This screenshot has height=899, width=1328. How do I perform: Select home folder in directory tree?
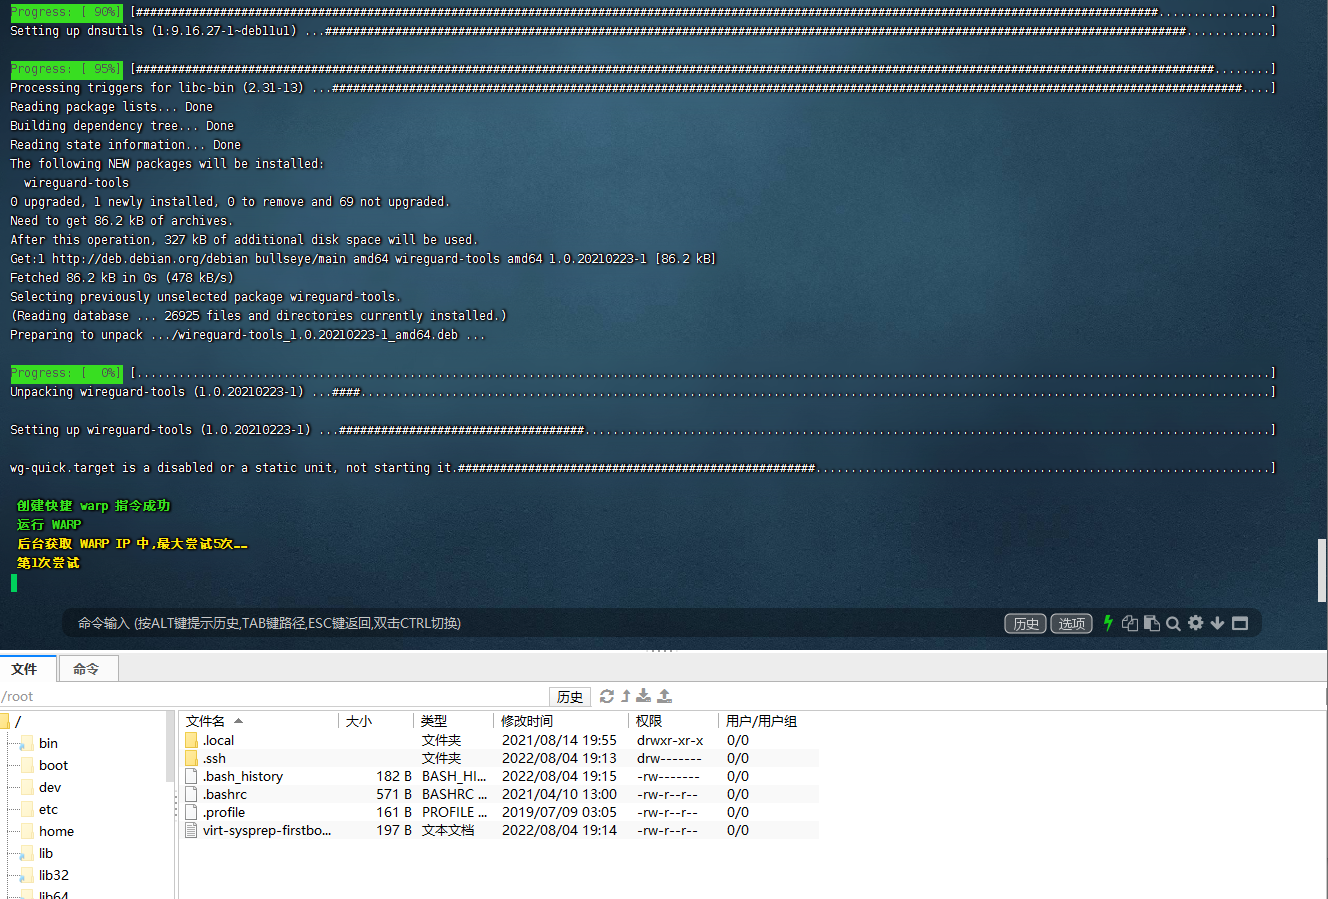point(56,831)
